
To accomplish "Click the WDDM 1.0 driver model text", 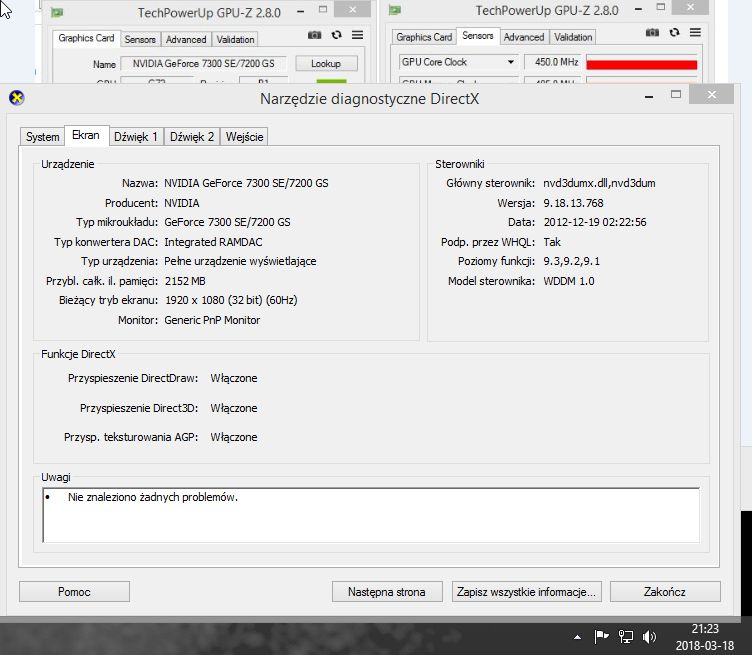I will click(569, 281).
